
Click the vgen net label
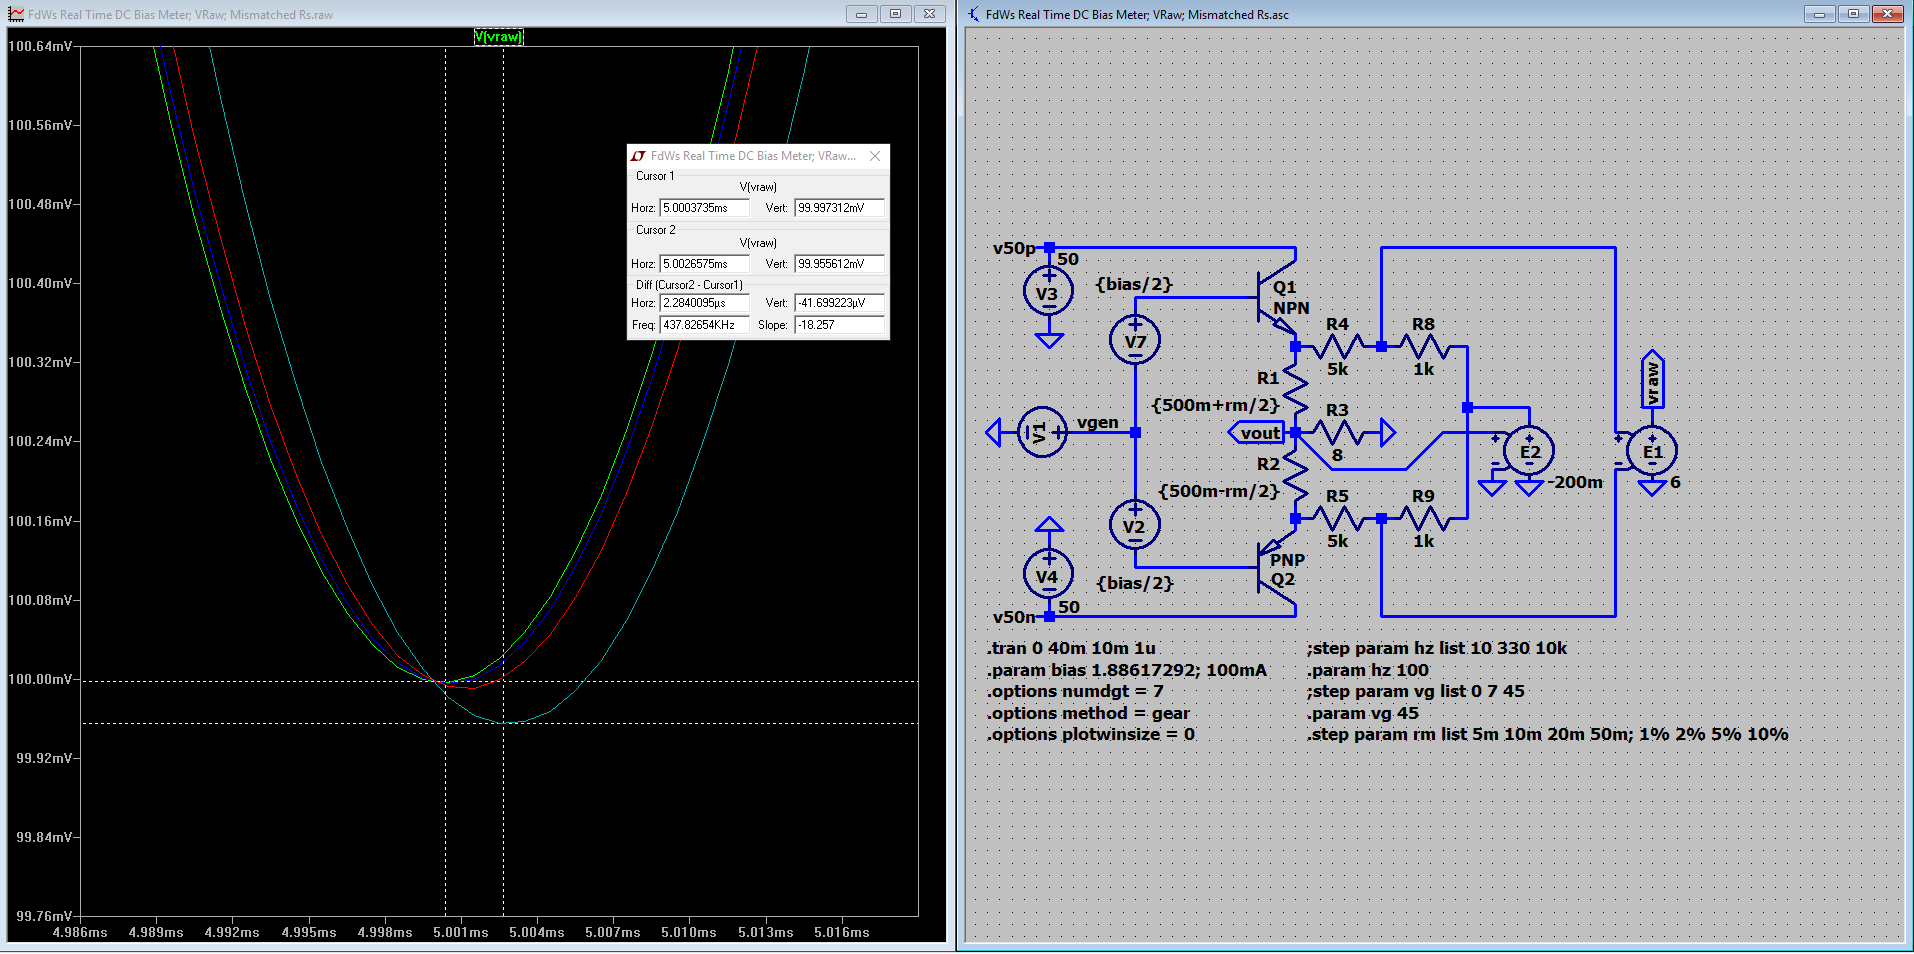(1097, 423)
